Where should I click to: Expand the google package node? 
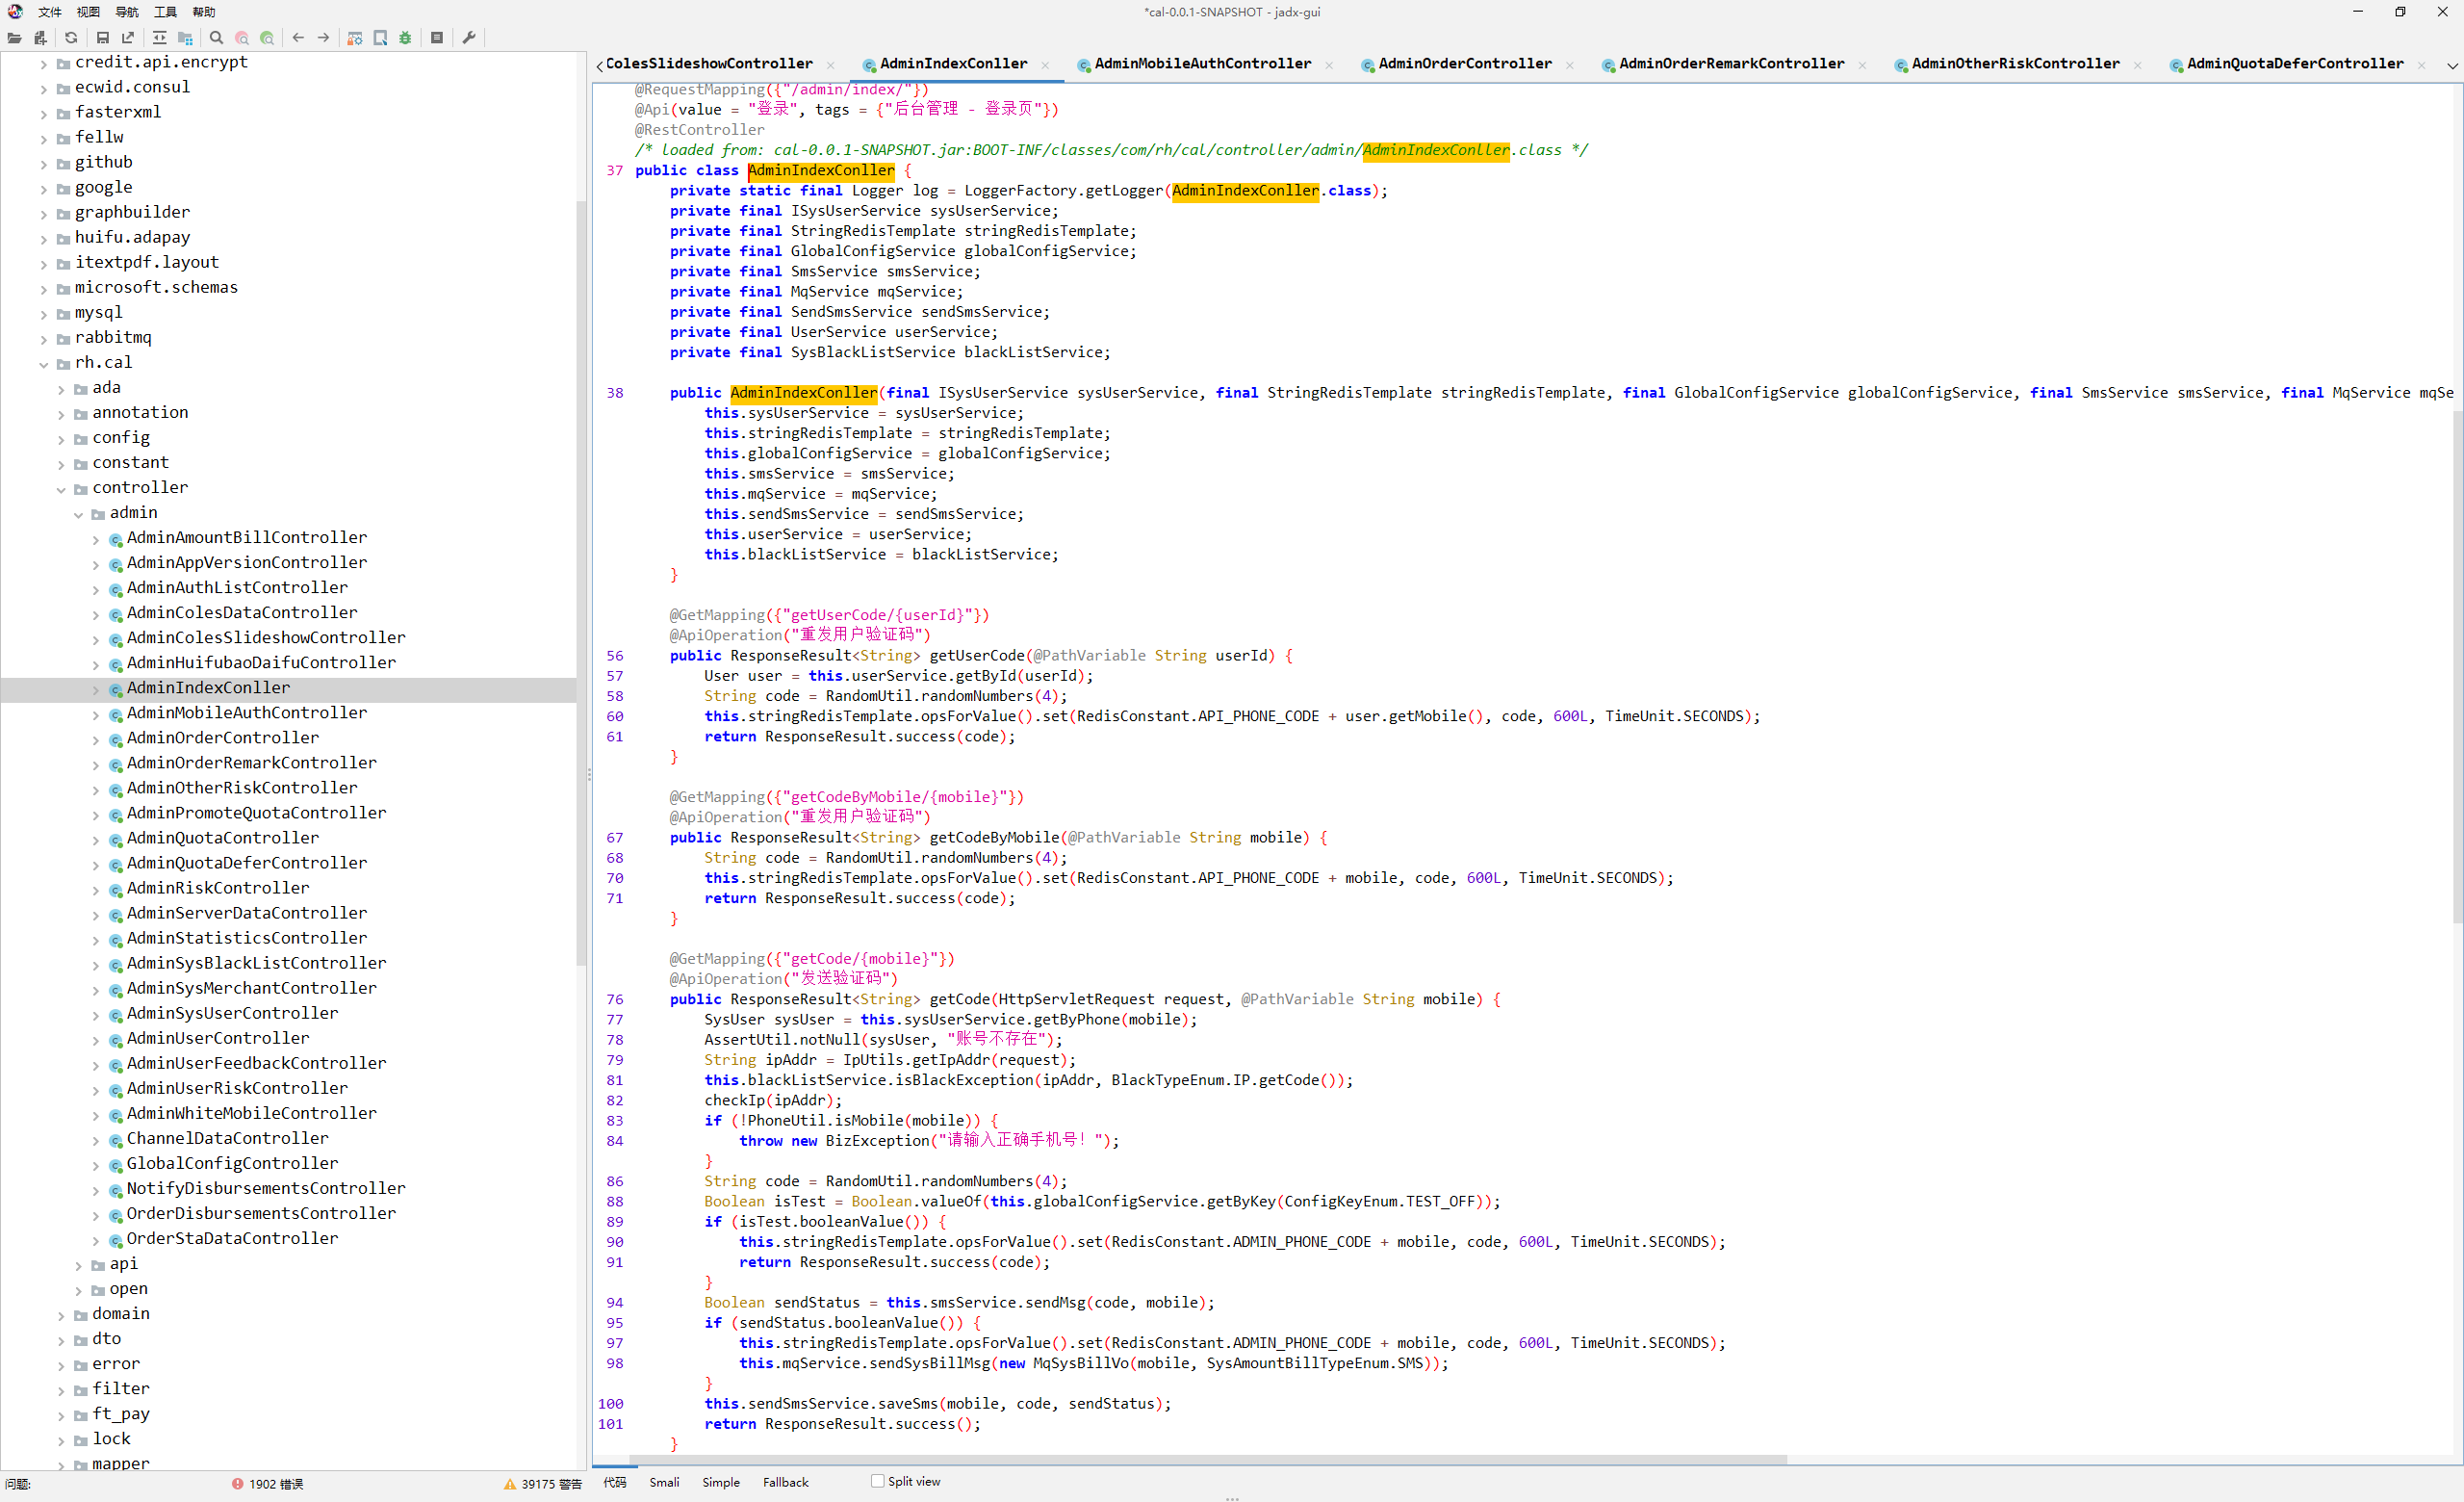point(44,189)
